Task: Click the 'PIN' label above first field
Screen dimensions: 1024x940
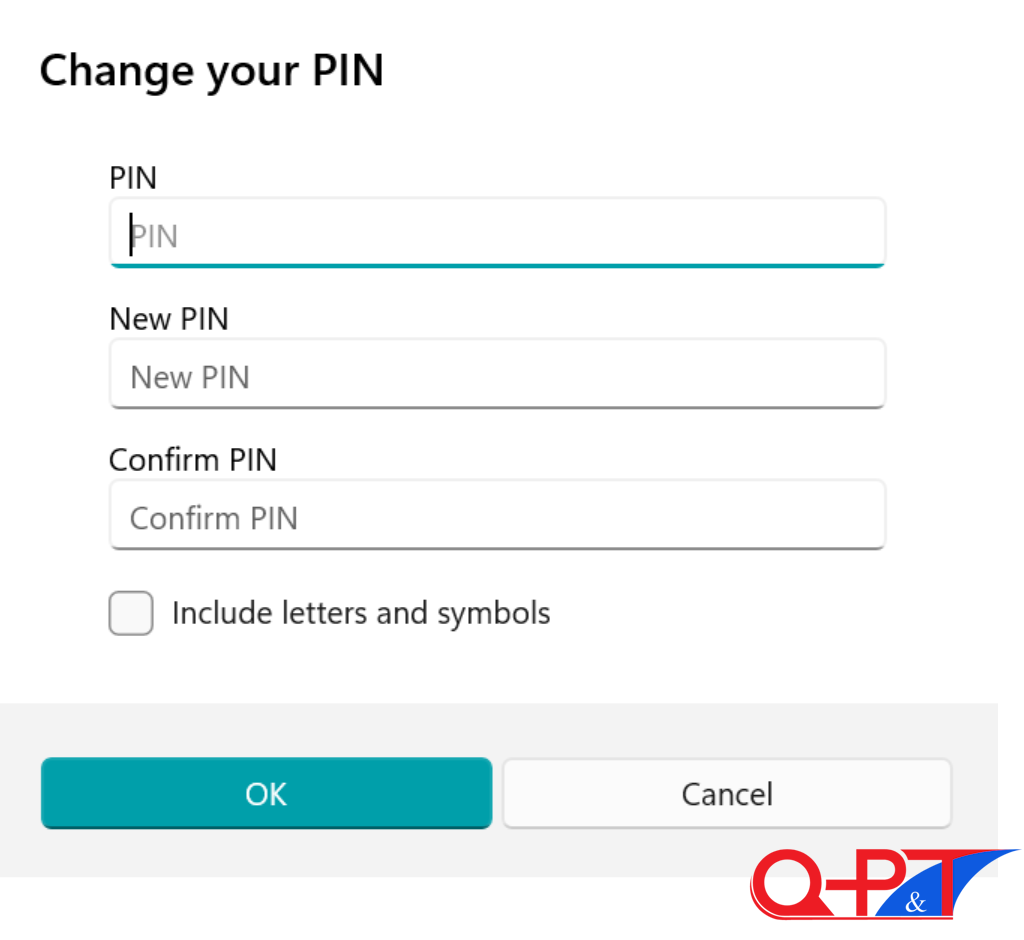Action: [133, 178]
